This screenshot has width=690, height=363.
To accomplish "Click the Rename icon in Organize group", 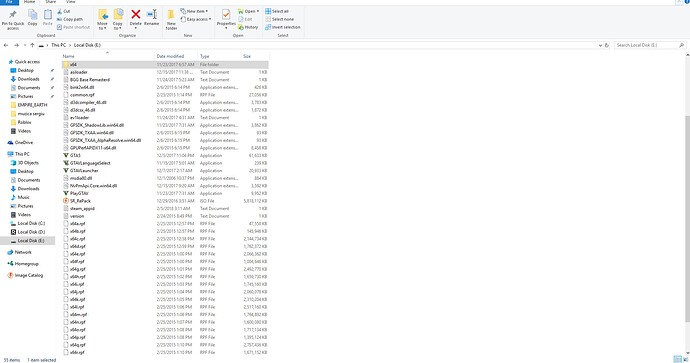I will (151, 18).
